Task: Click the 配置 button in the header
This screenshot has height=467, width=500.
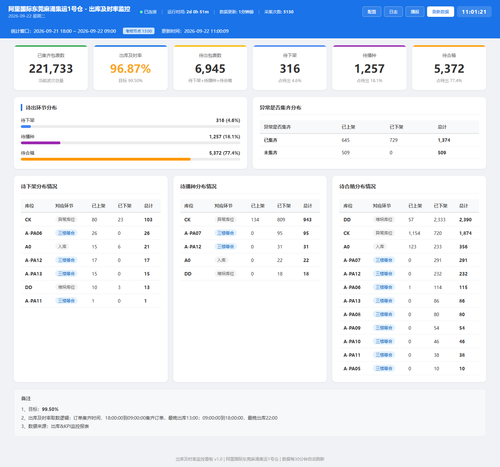Action: tap(372, 12)
